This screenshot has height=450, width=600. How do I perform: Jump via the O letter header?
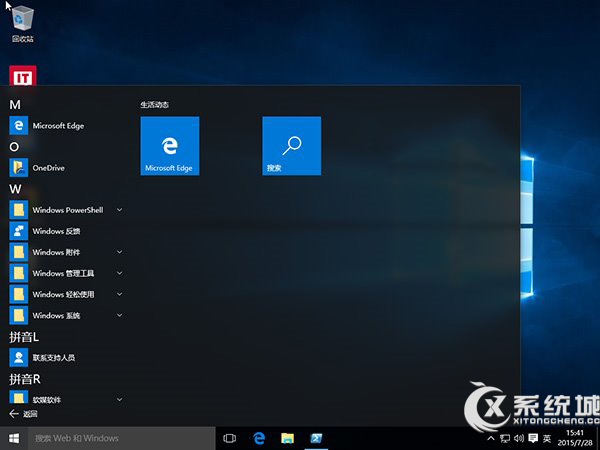(14, 147)
